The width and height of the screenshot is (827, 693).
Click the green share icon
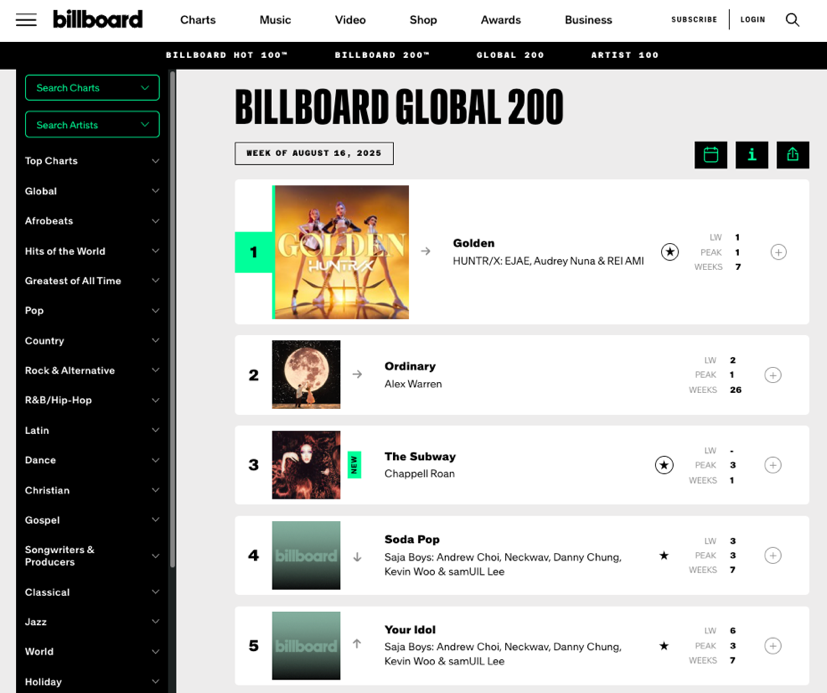[x=793, y=154]
